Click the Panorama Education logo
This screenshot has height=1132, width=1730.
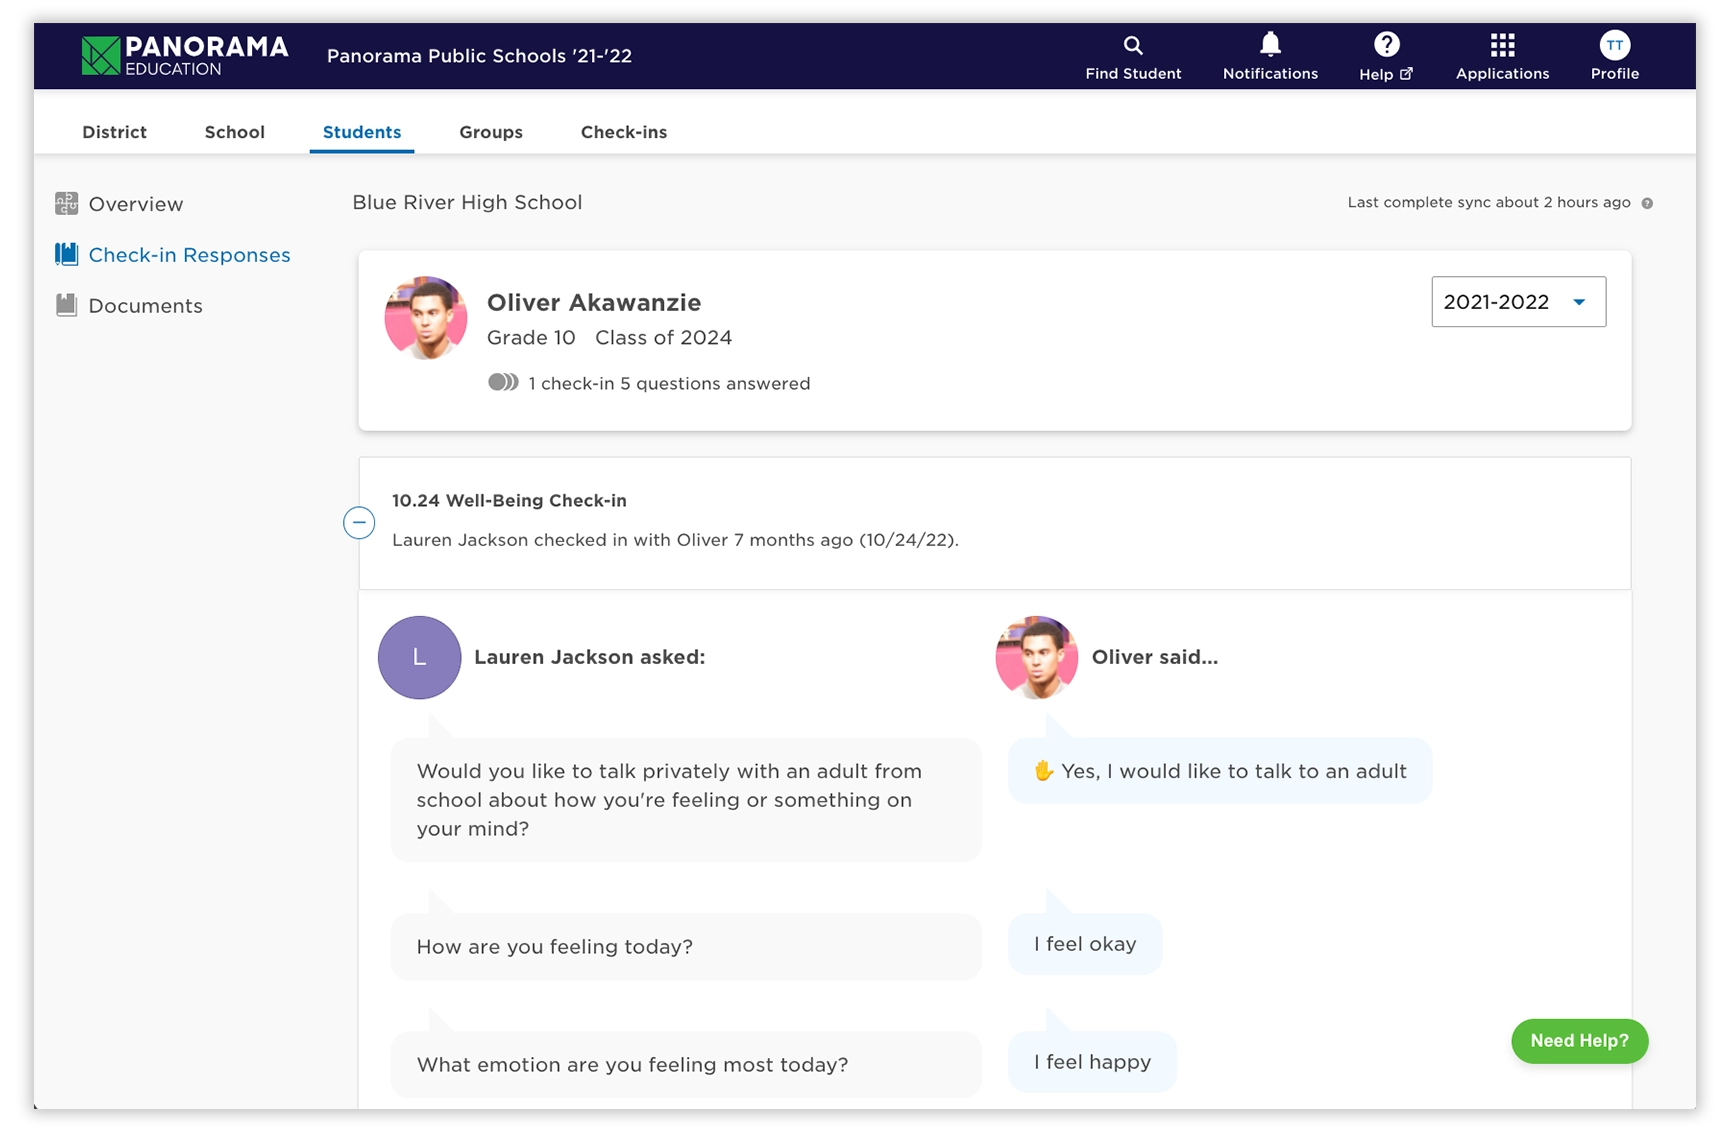(x=185, y=56)
